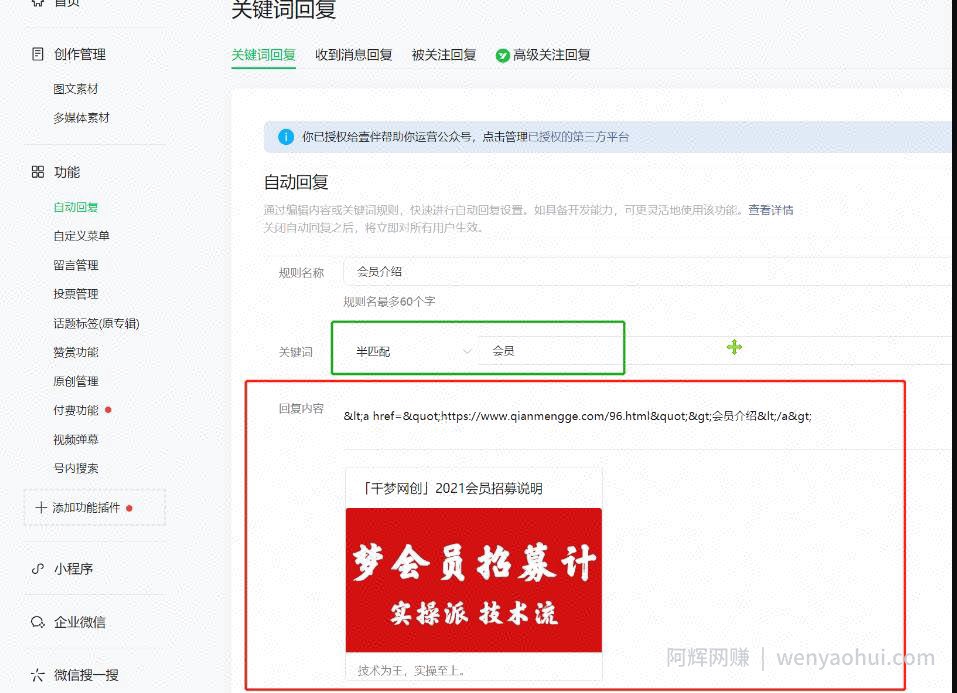Click the 企业微信 chat icon
957x693 pixels.
coord(38,622)
